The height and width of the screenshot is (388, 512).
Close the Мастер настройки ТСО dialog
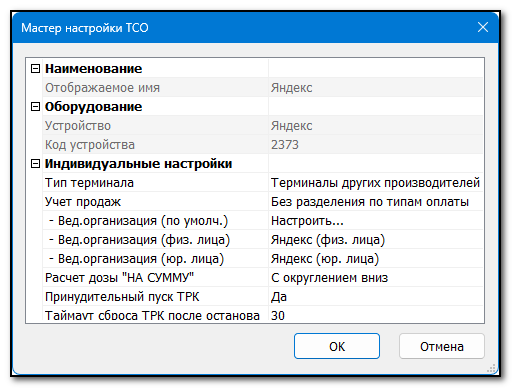tap(483, 27)
